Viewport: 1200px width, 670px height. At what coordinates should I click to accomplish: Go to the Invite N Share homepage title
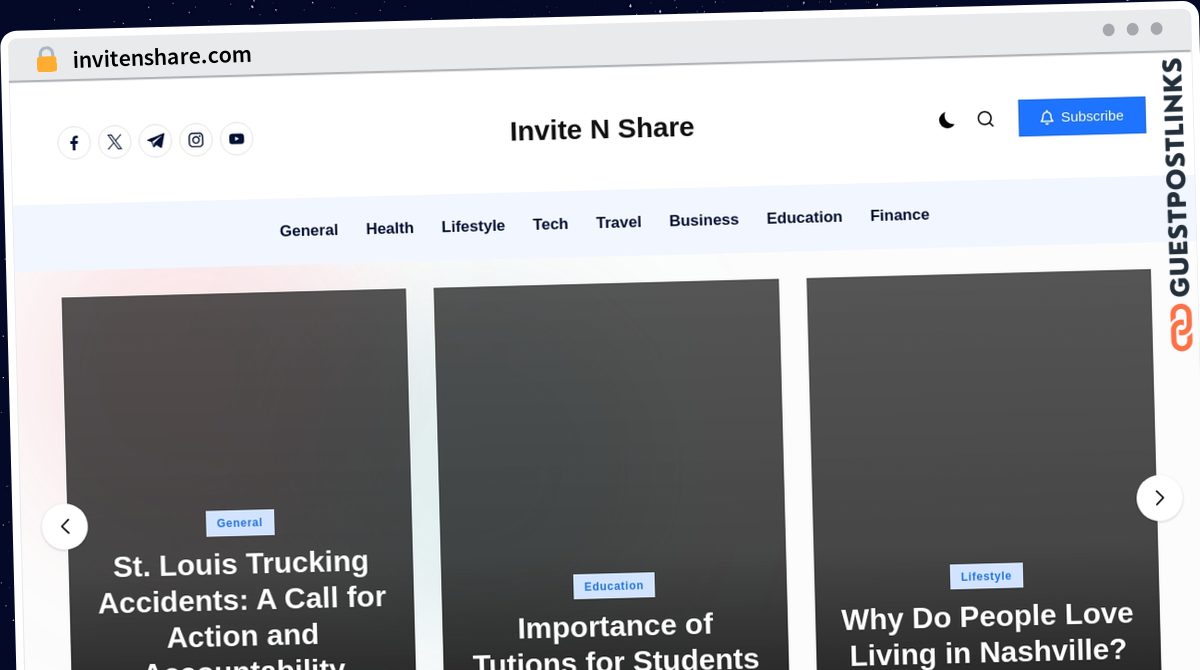click(602, 129)
